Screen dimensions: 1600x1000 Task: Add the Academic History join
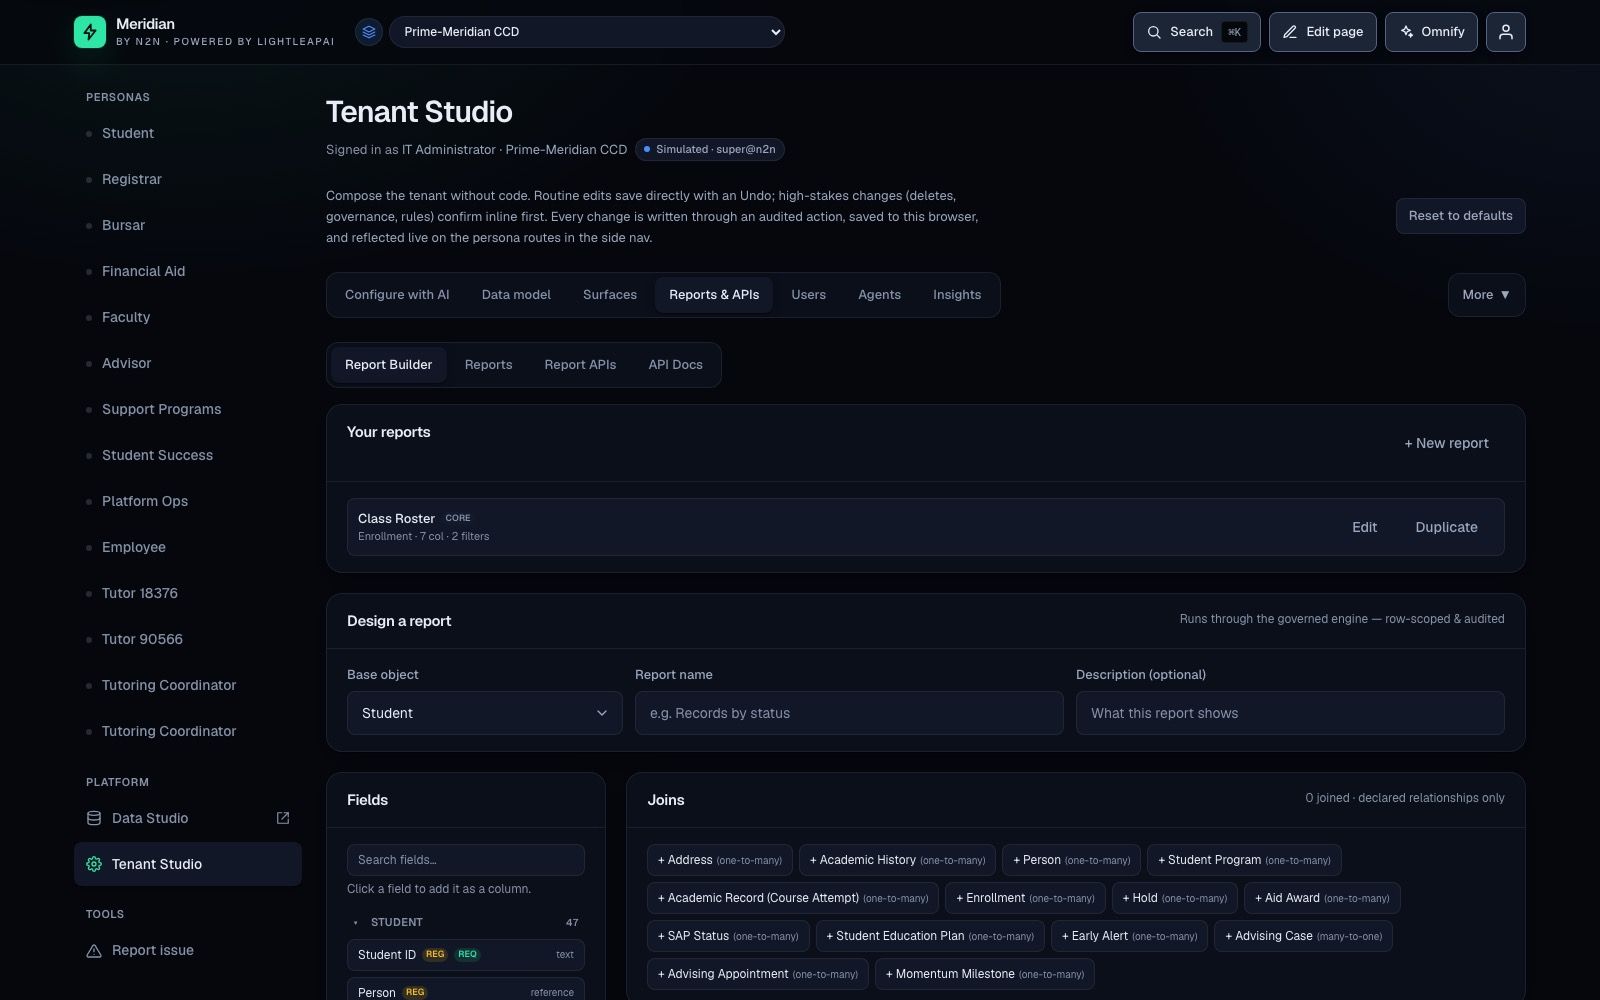point(897,860)
